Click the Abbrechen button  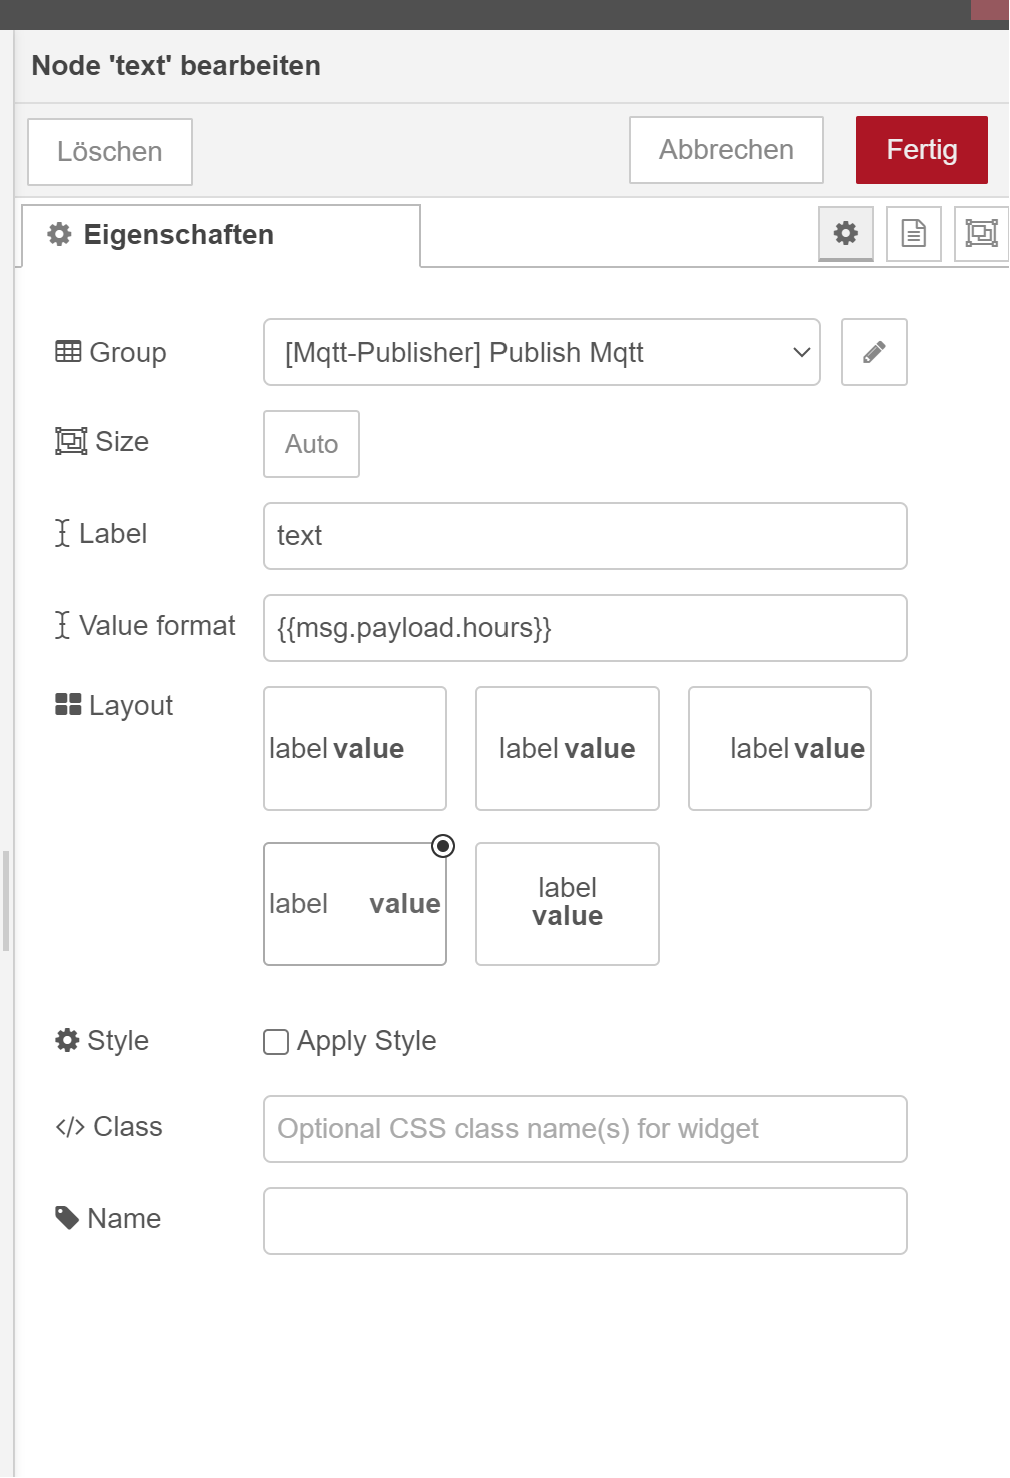[x=726, y=150]
